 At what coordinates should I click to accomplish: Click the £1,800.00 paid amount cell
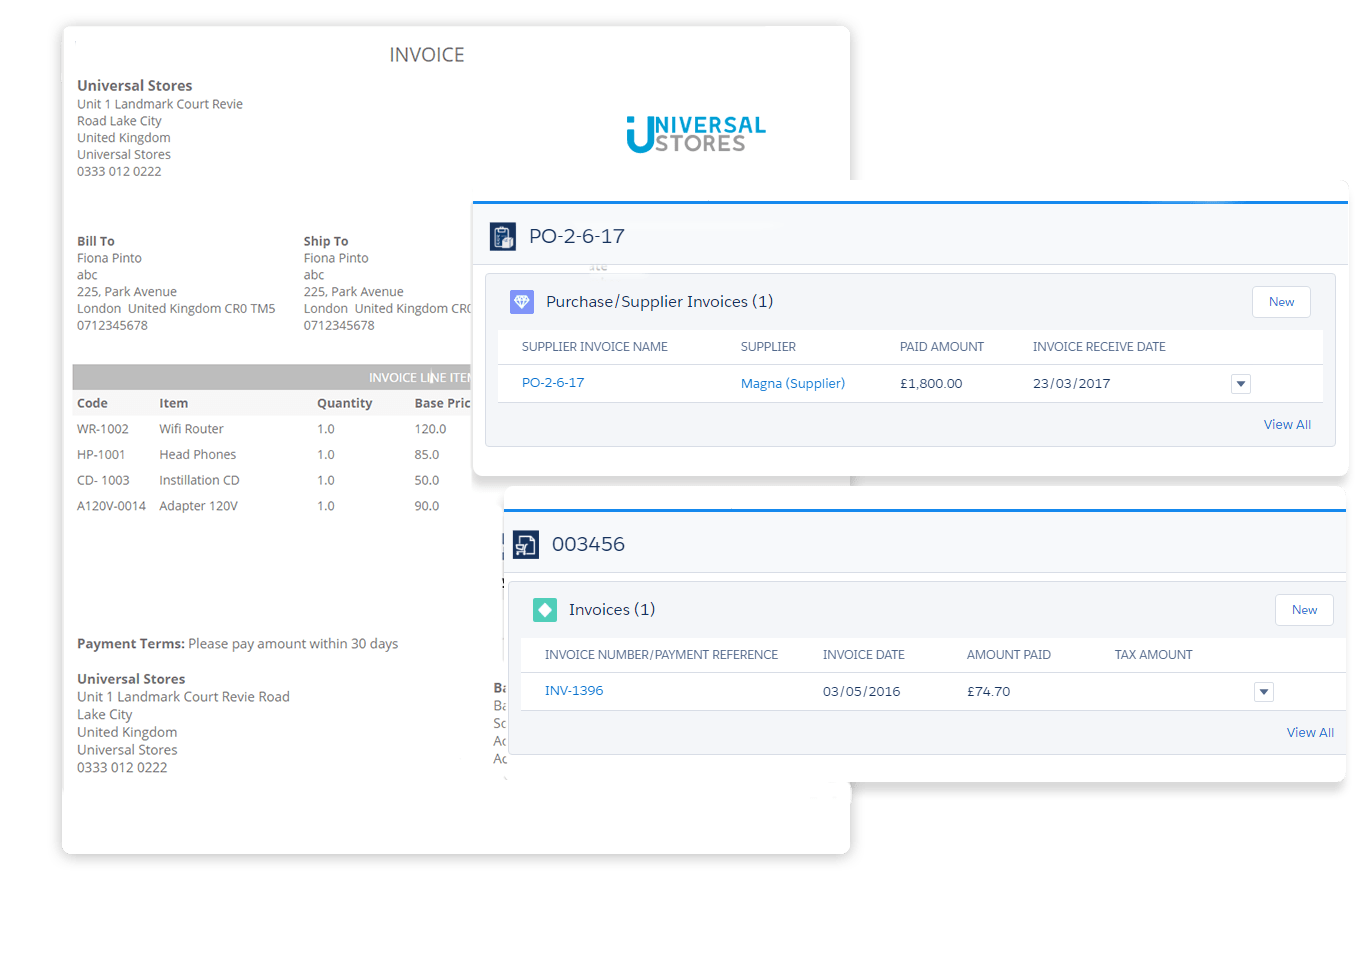tap(931, 384)
